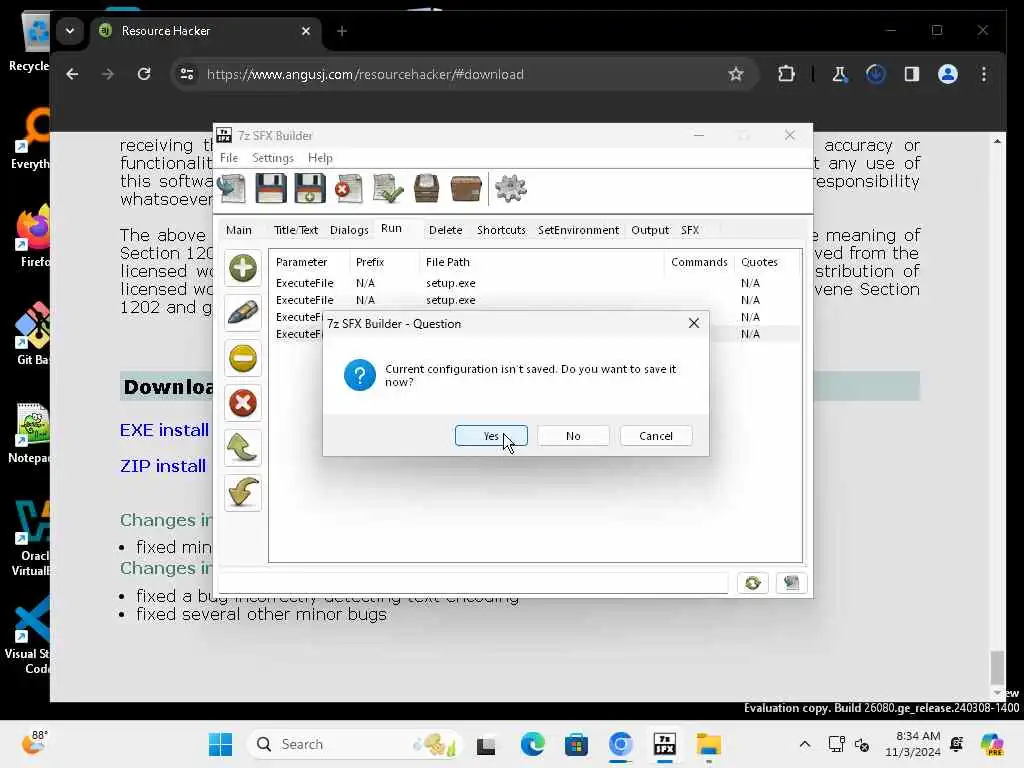Click the save-as floppy icon with plus
The width and height of the screenshot is (1024, 768).
(310, 189)
